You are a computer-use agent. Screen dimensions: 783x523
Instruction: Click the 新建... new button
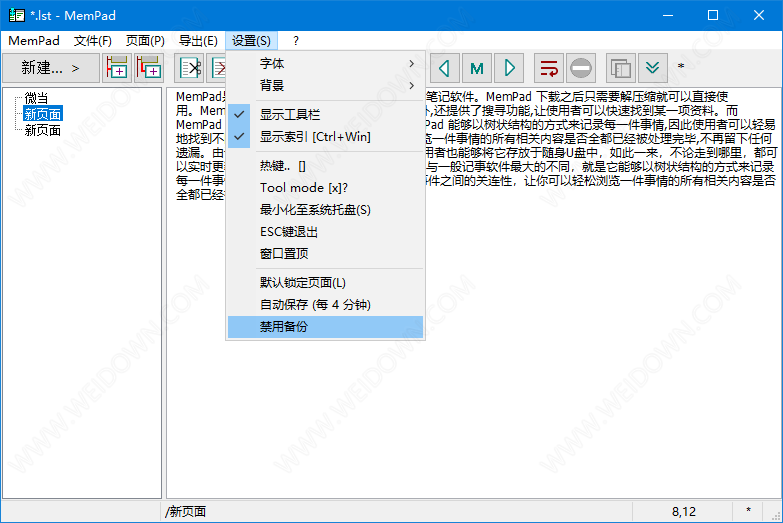click(x=50, y=67)
